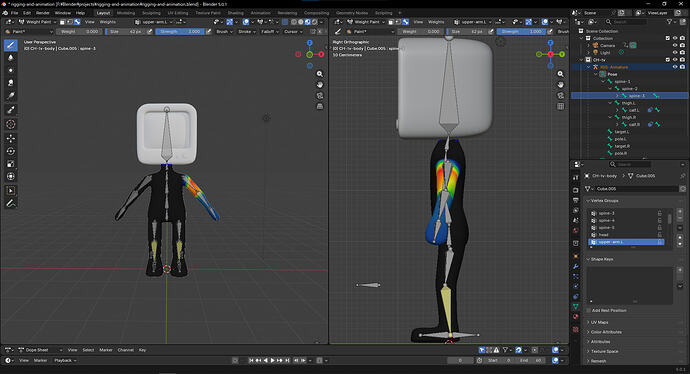Viewport: 690px width, 374px height.
Task: Enable the Add Rest Position checkbox
Action: pos(589,310)
